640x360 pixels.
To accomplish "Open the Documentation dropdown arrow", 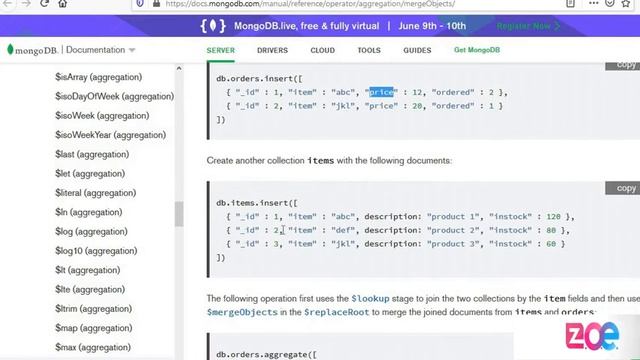I will coord(132,50).
